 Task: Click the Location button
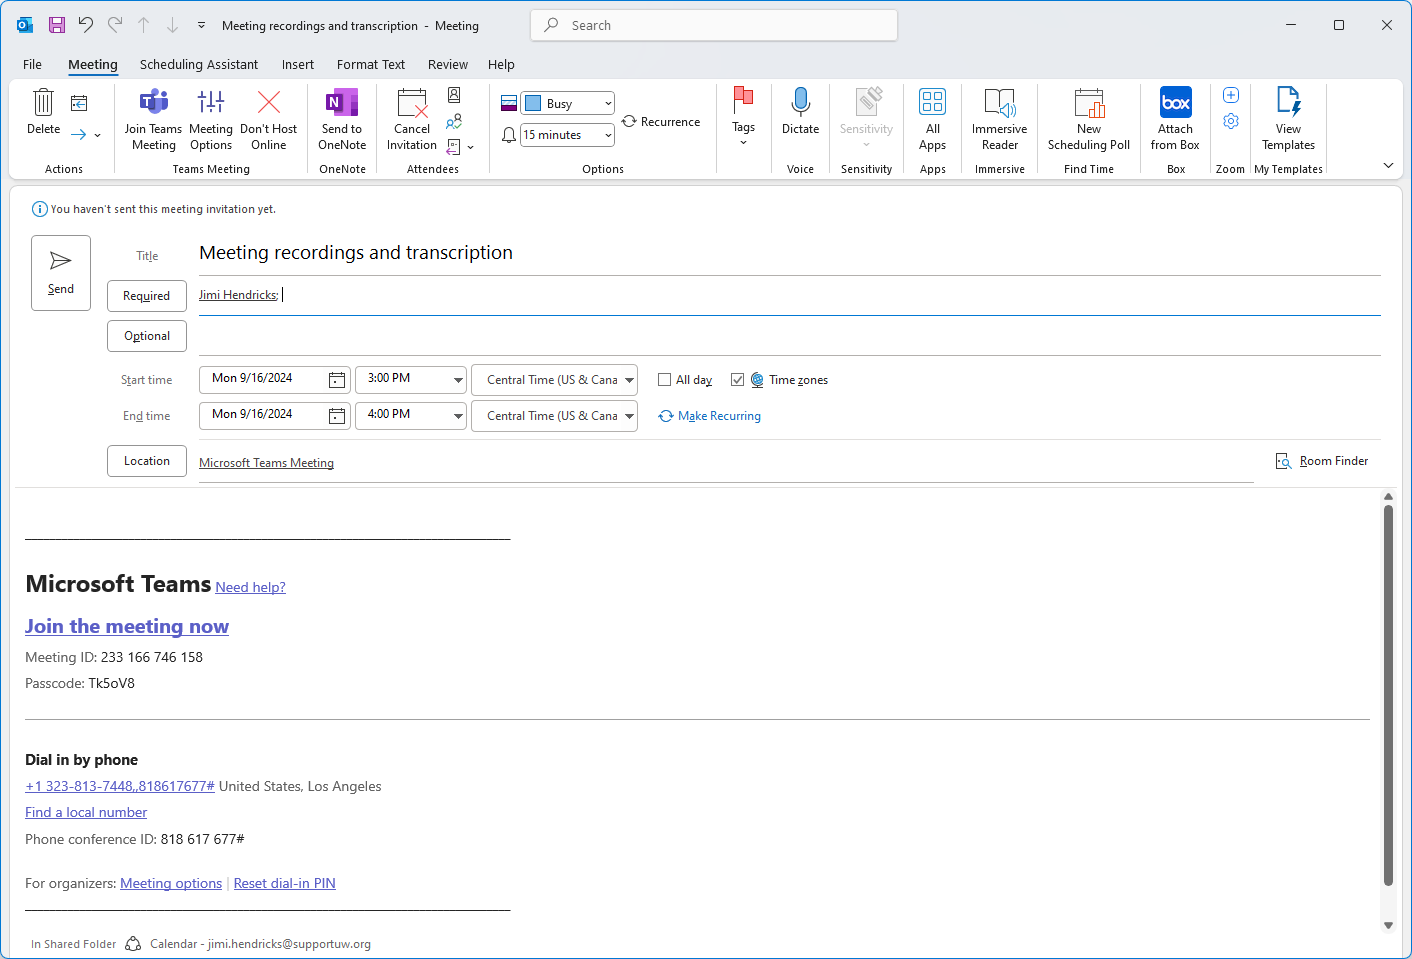coord(147,461)
